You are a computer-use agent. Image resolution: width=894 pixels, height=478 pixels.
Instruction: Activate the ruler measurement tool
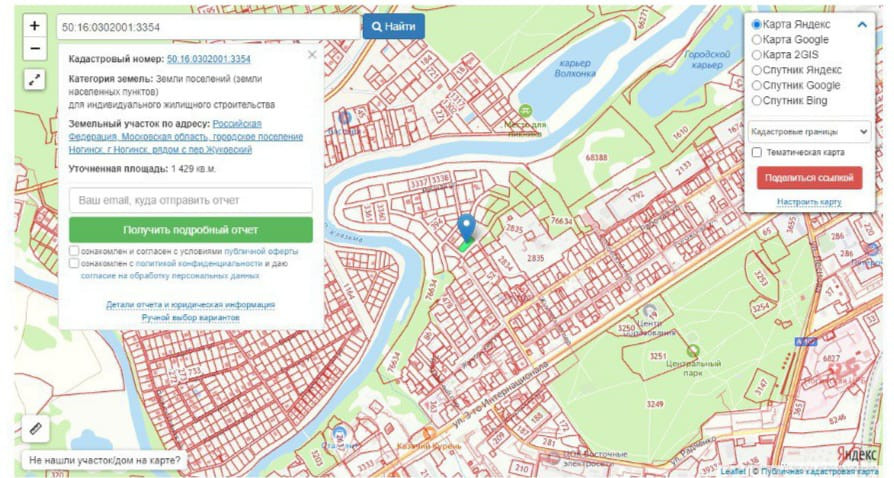pyautogui.click(x=35, y=428)
